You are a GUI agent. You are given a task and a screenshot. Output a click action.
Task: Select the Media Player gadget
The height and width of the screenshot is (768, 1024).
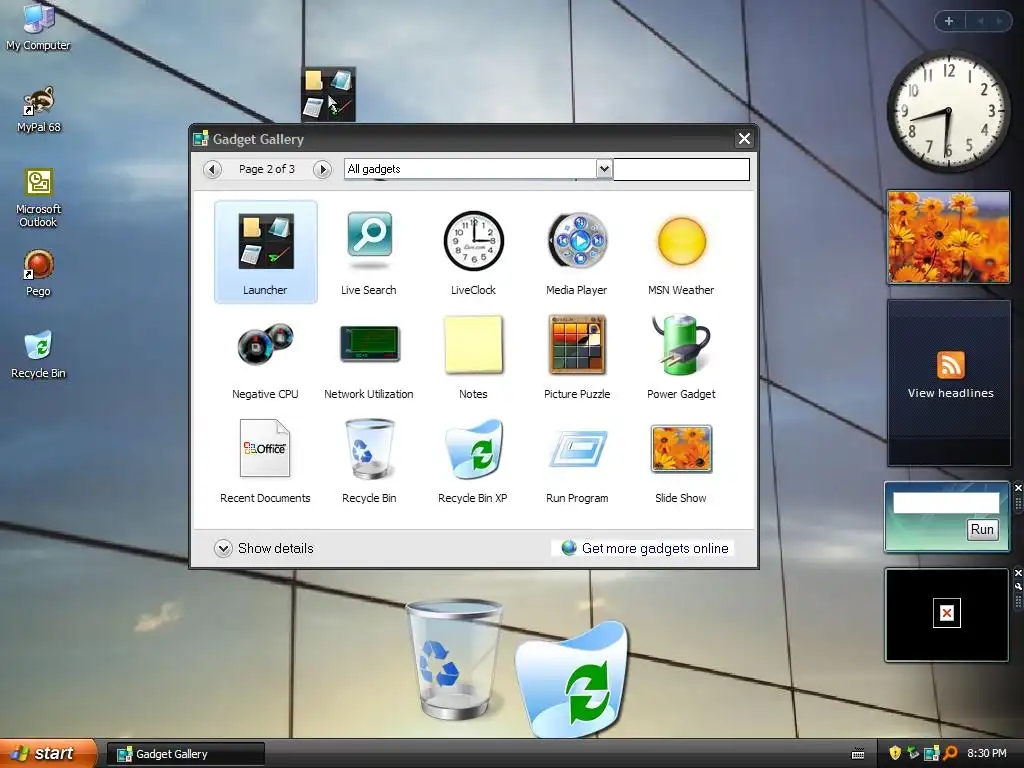click(577, 252)
